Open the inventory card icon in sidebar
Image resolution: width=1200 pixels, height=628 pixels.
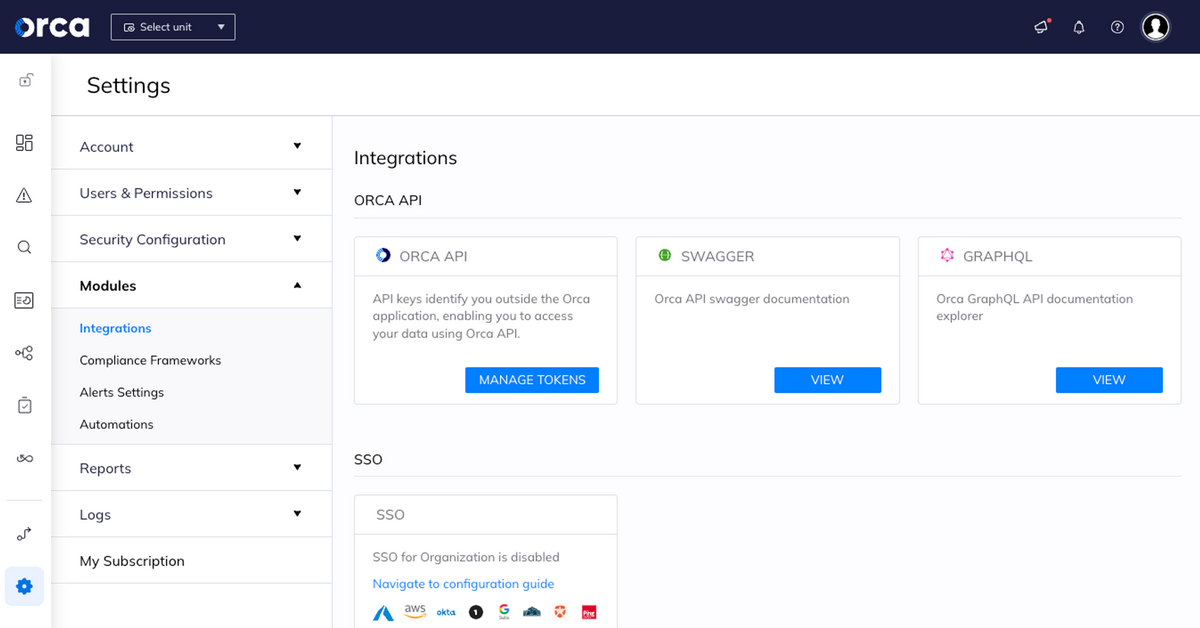pos(25,300)
